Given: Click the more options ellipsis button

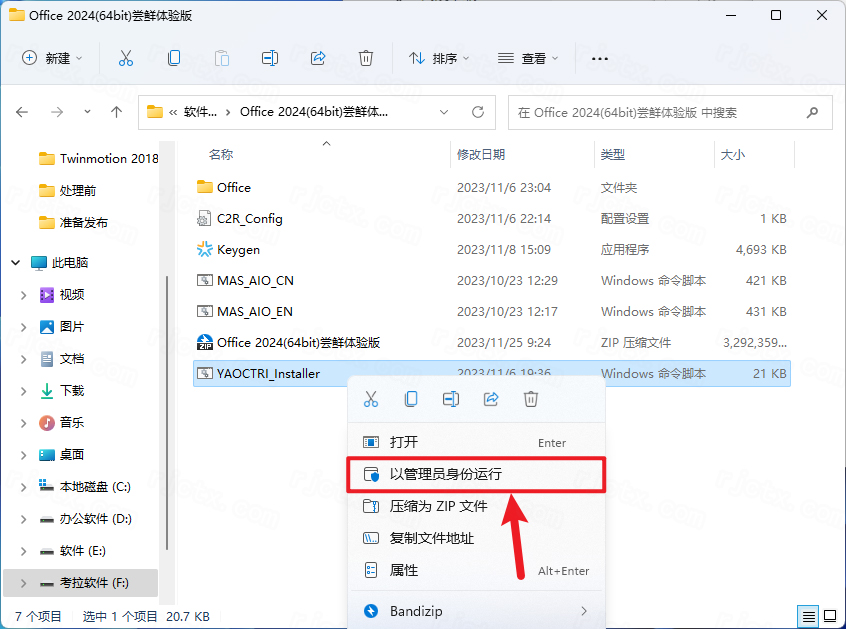Looking at the screenshot, I should [599, 59].
